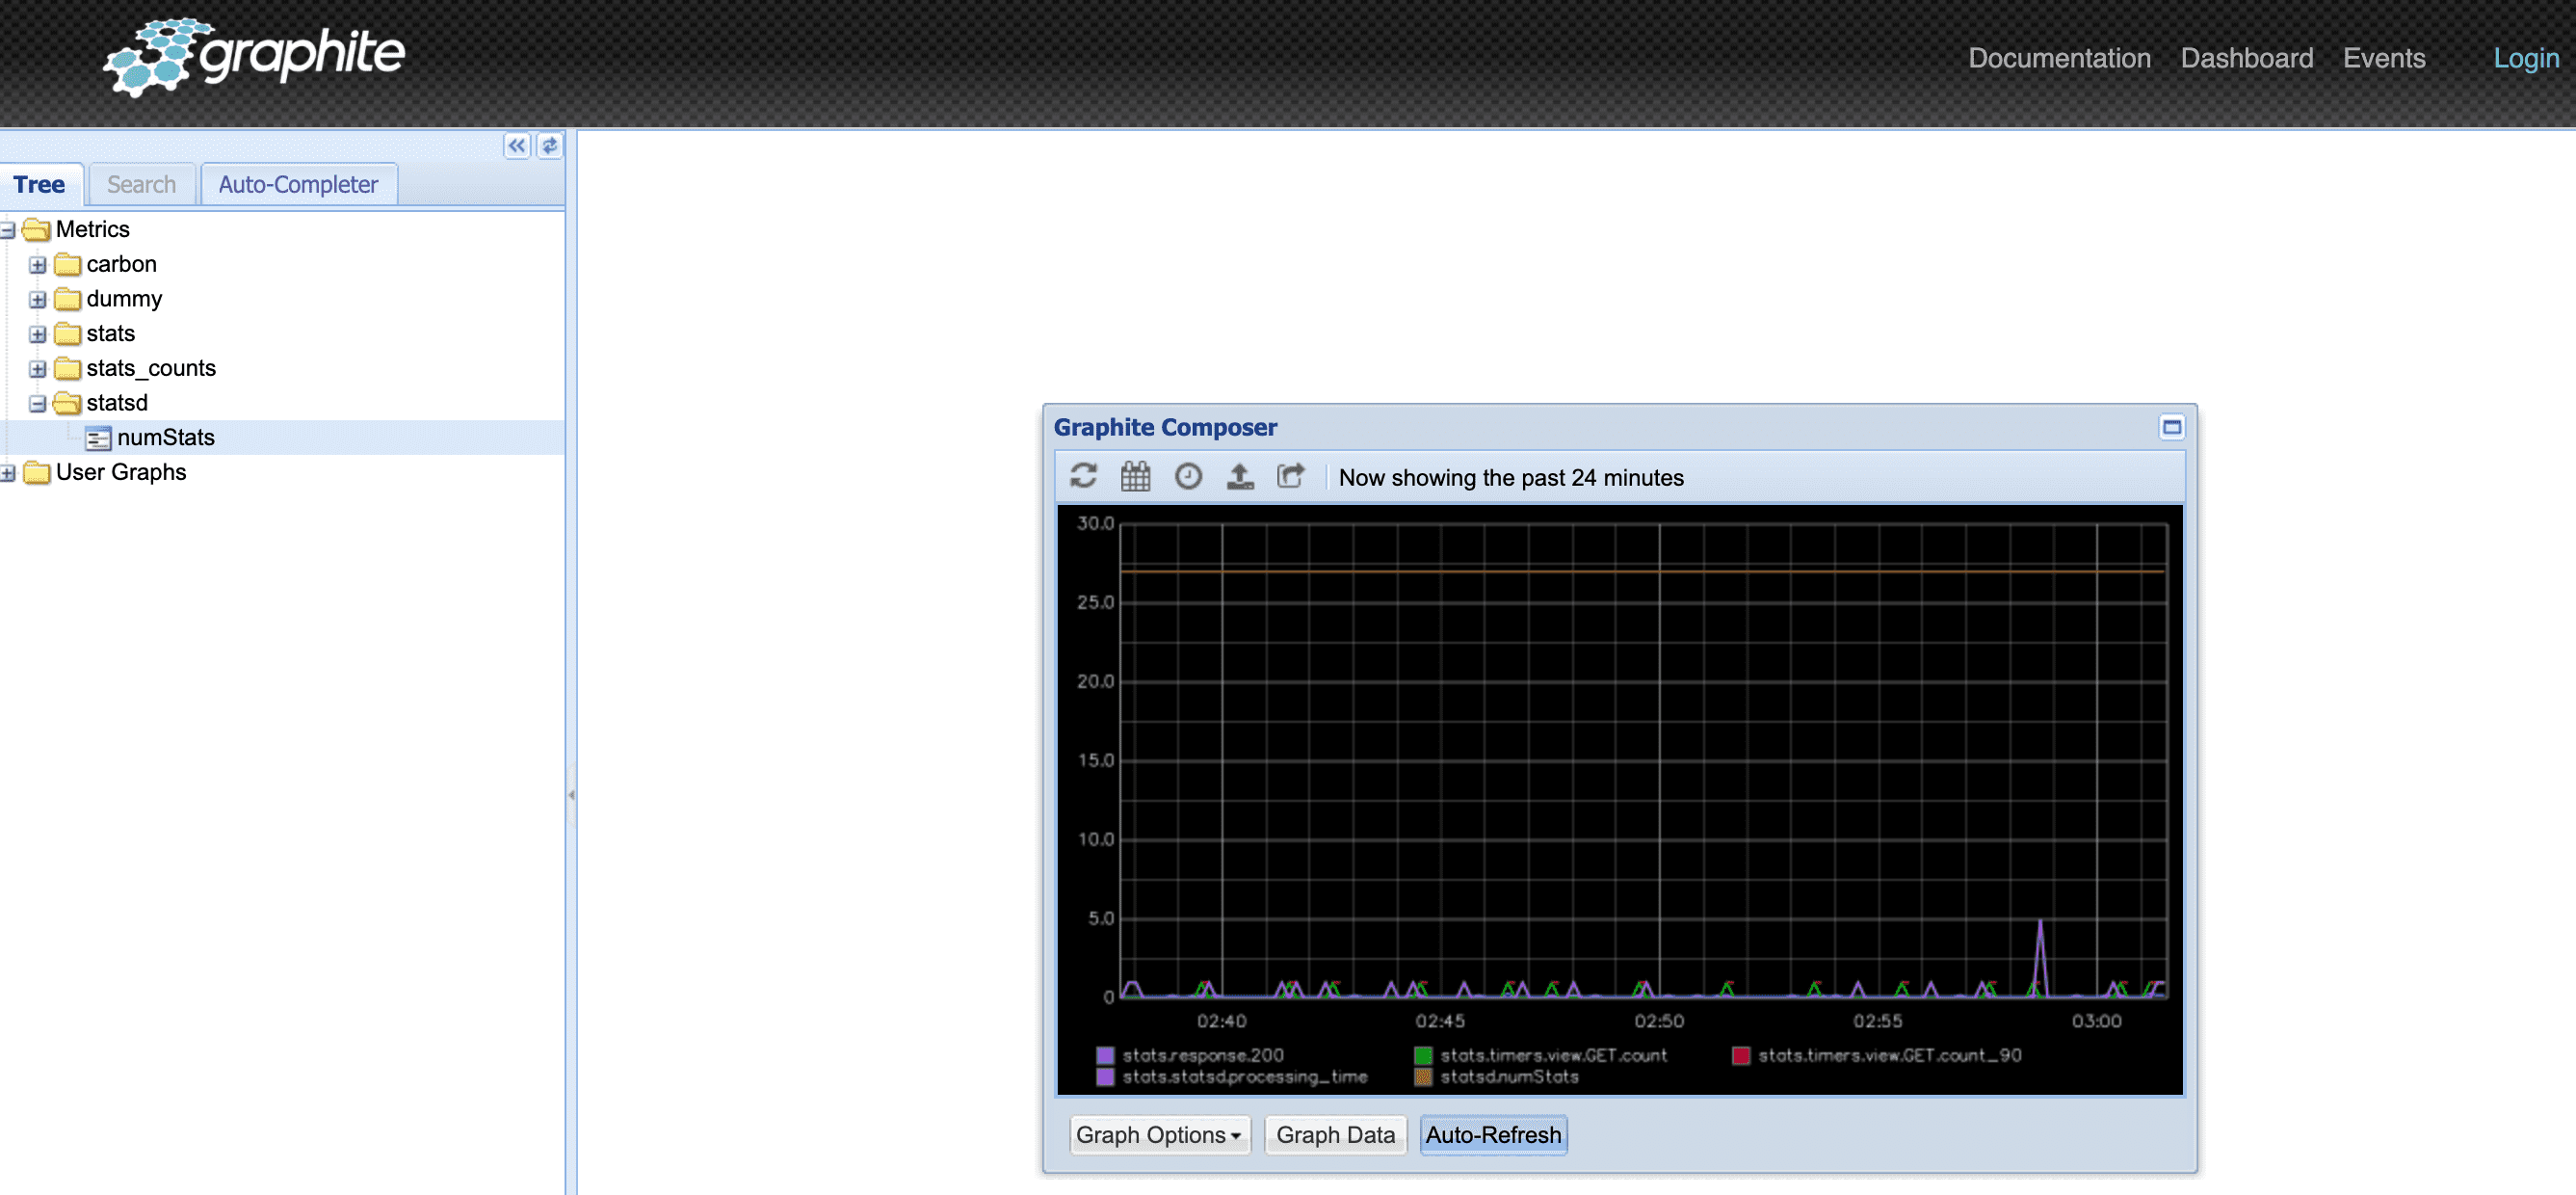This screenshot has height=1195, width=2576.
Task: Select the numStats metric label
Action: (166, 437)
